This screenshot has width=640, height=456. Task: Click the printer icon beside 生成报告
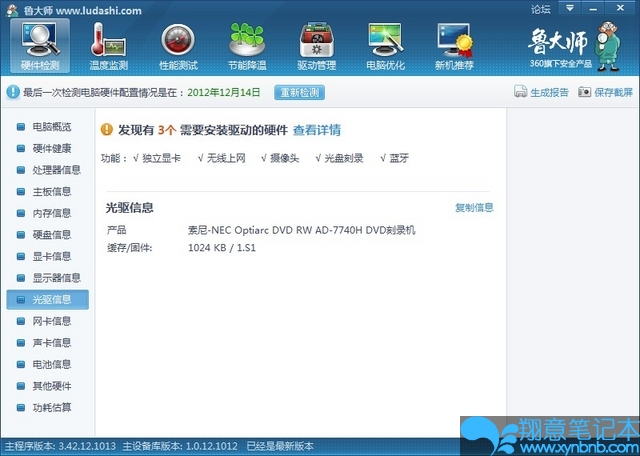520,91
